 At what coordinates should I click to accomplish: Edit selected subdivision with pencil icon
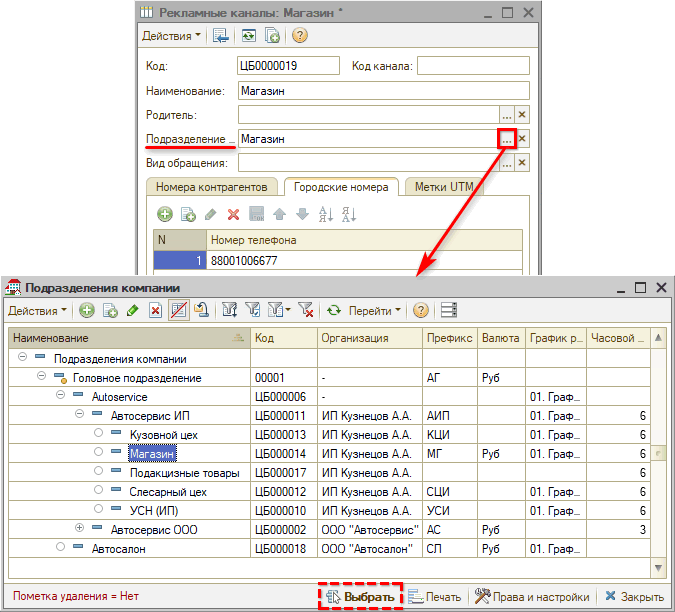coord(133,310)
